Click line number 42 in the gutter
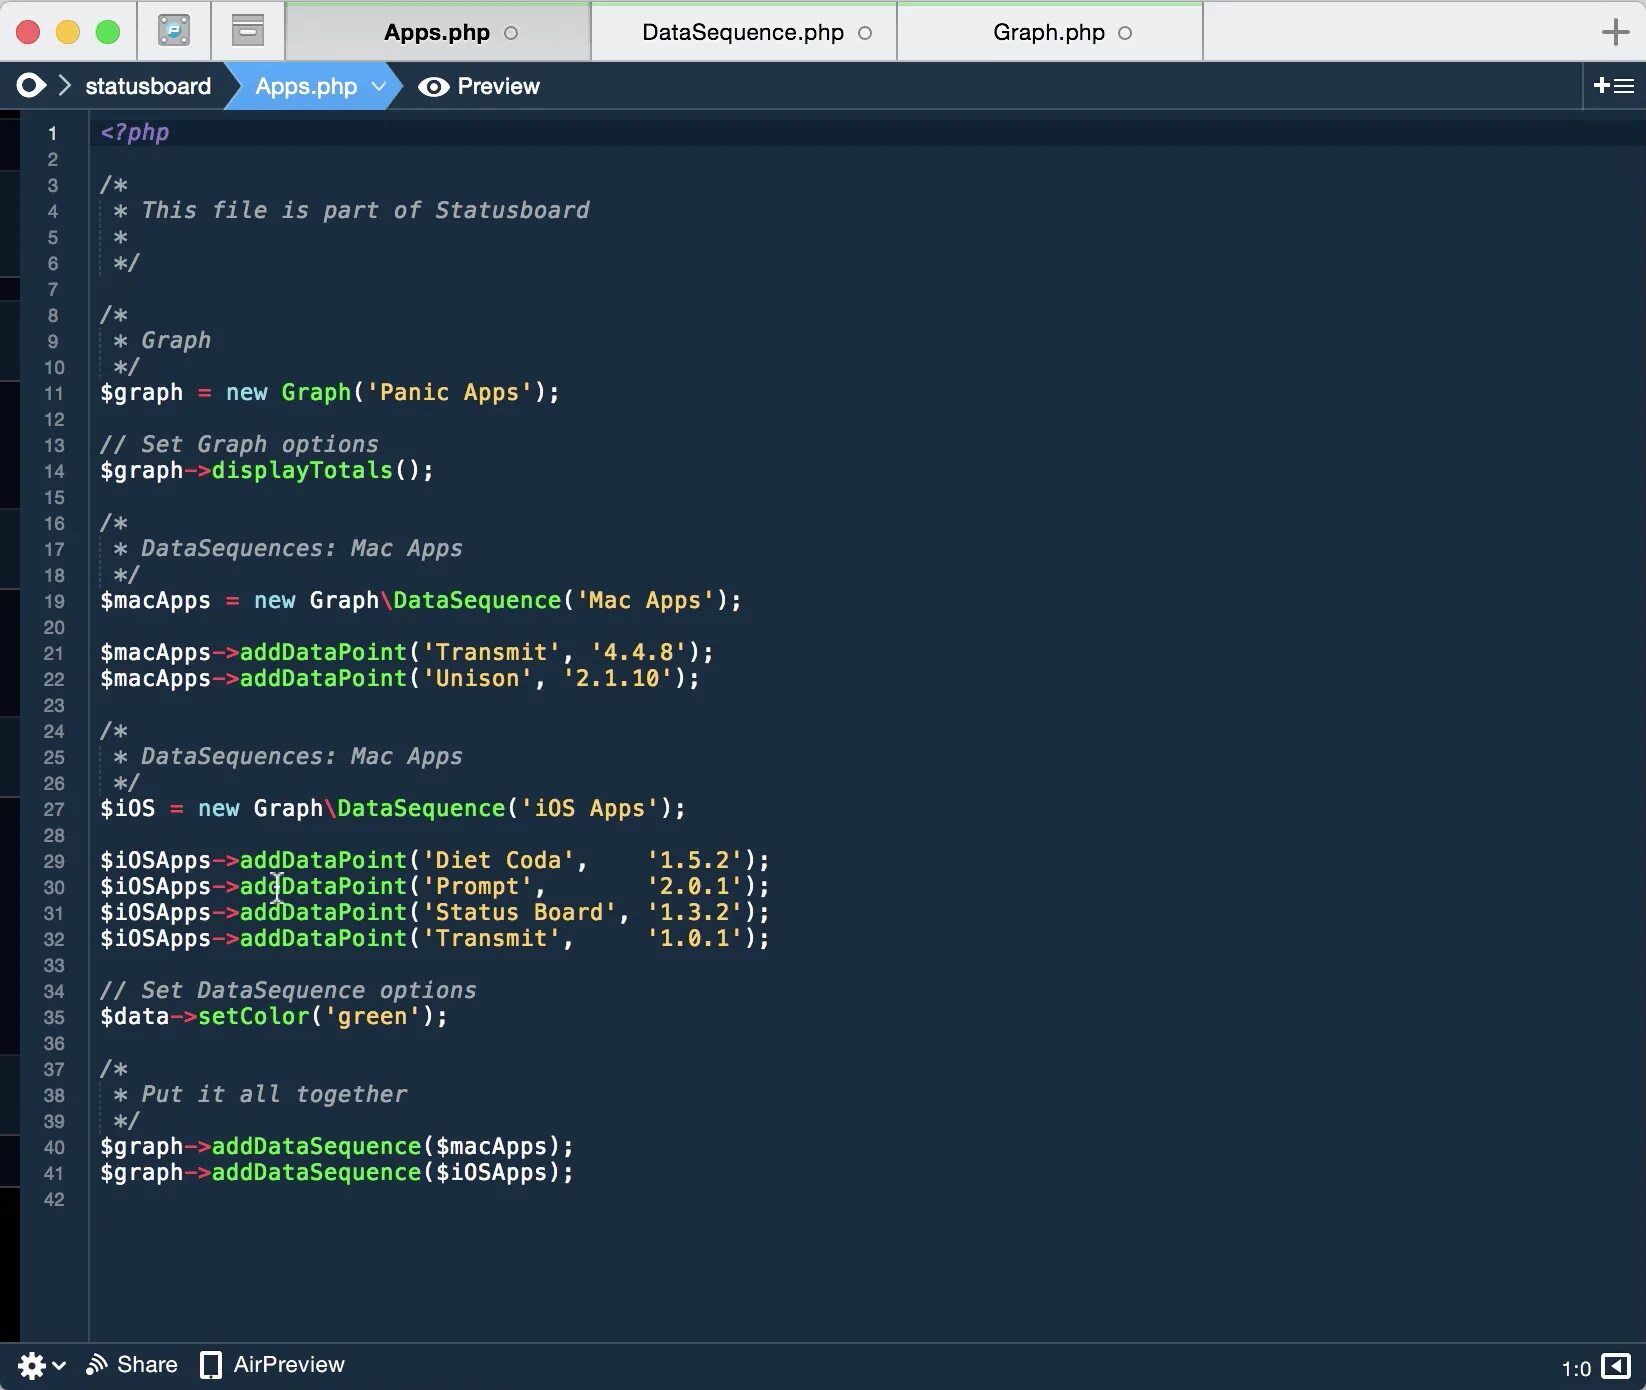The height and width of the screenshot is (1390, 1646). pos(54,1199)
